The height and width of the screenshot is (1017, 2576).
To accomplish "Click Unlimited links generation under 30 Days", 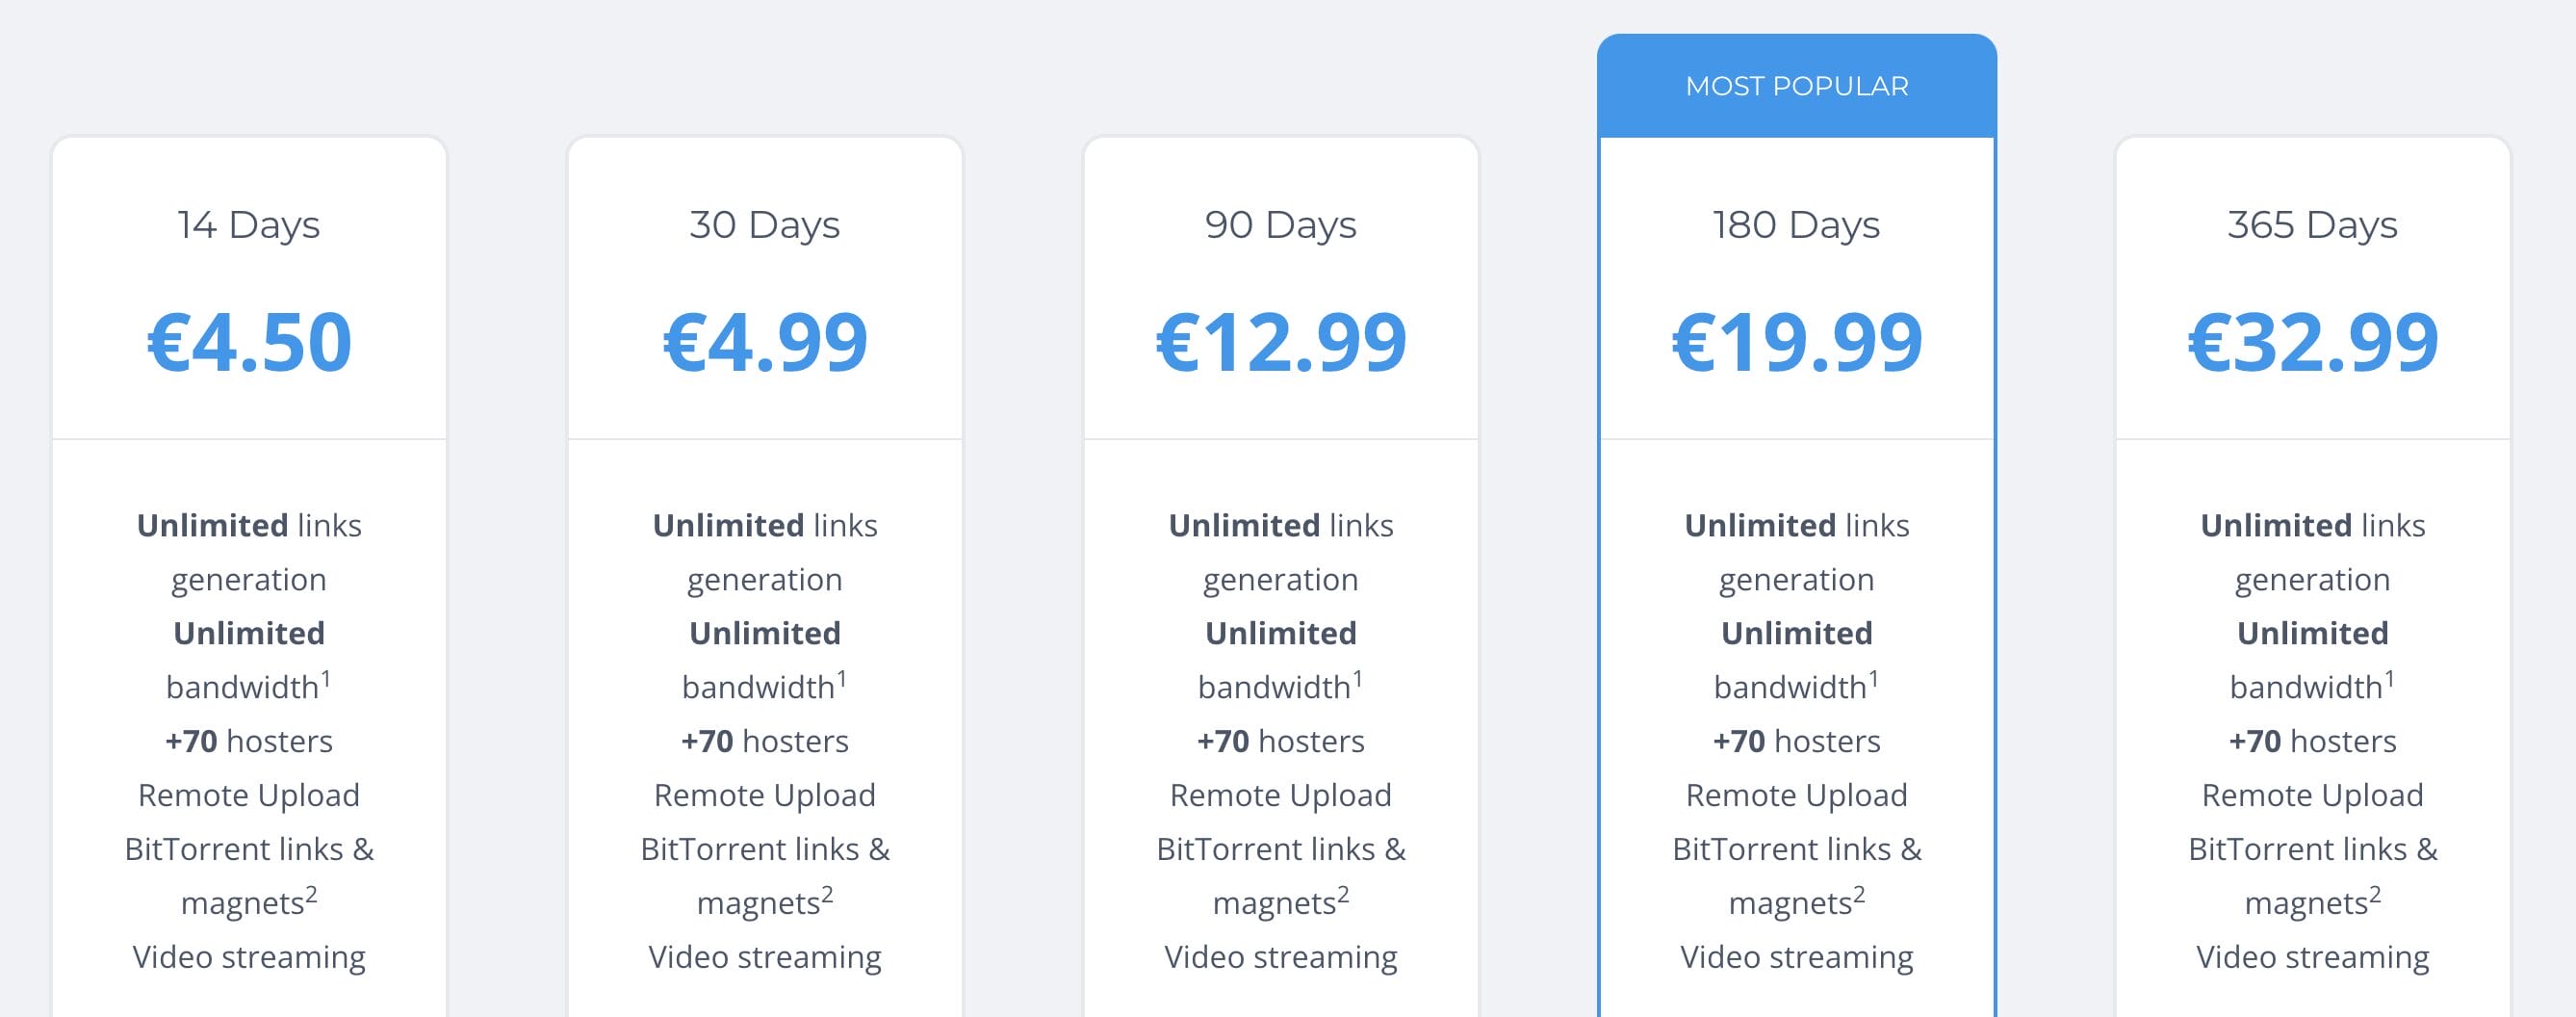I will point(765,550).
